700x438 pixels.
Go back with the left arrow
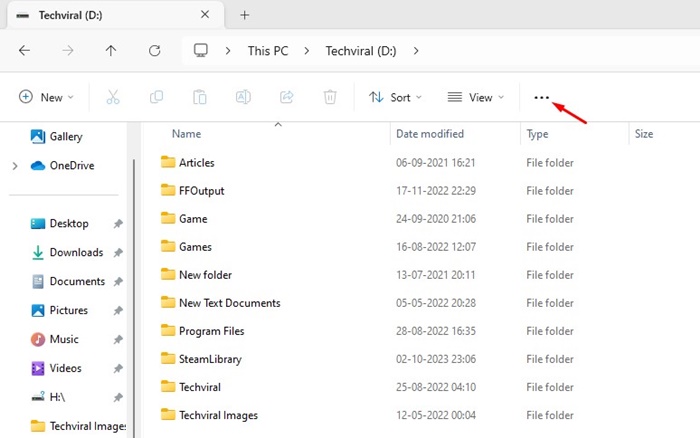(25, 50)
